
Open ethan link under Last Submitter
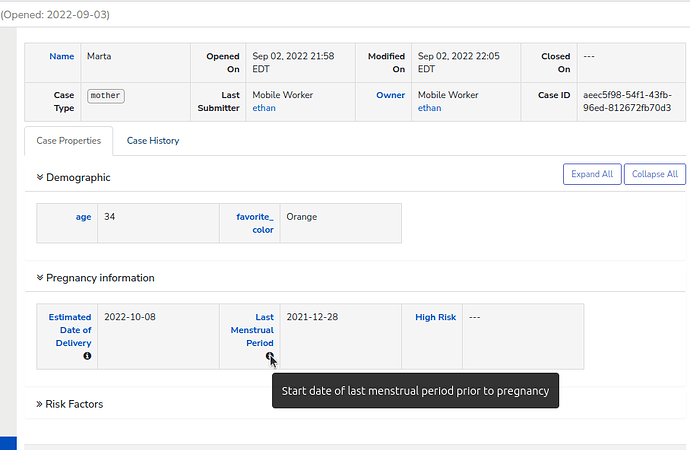tap(263, 108)
